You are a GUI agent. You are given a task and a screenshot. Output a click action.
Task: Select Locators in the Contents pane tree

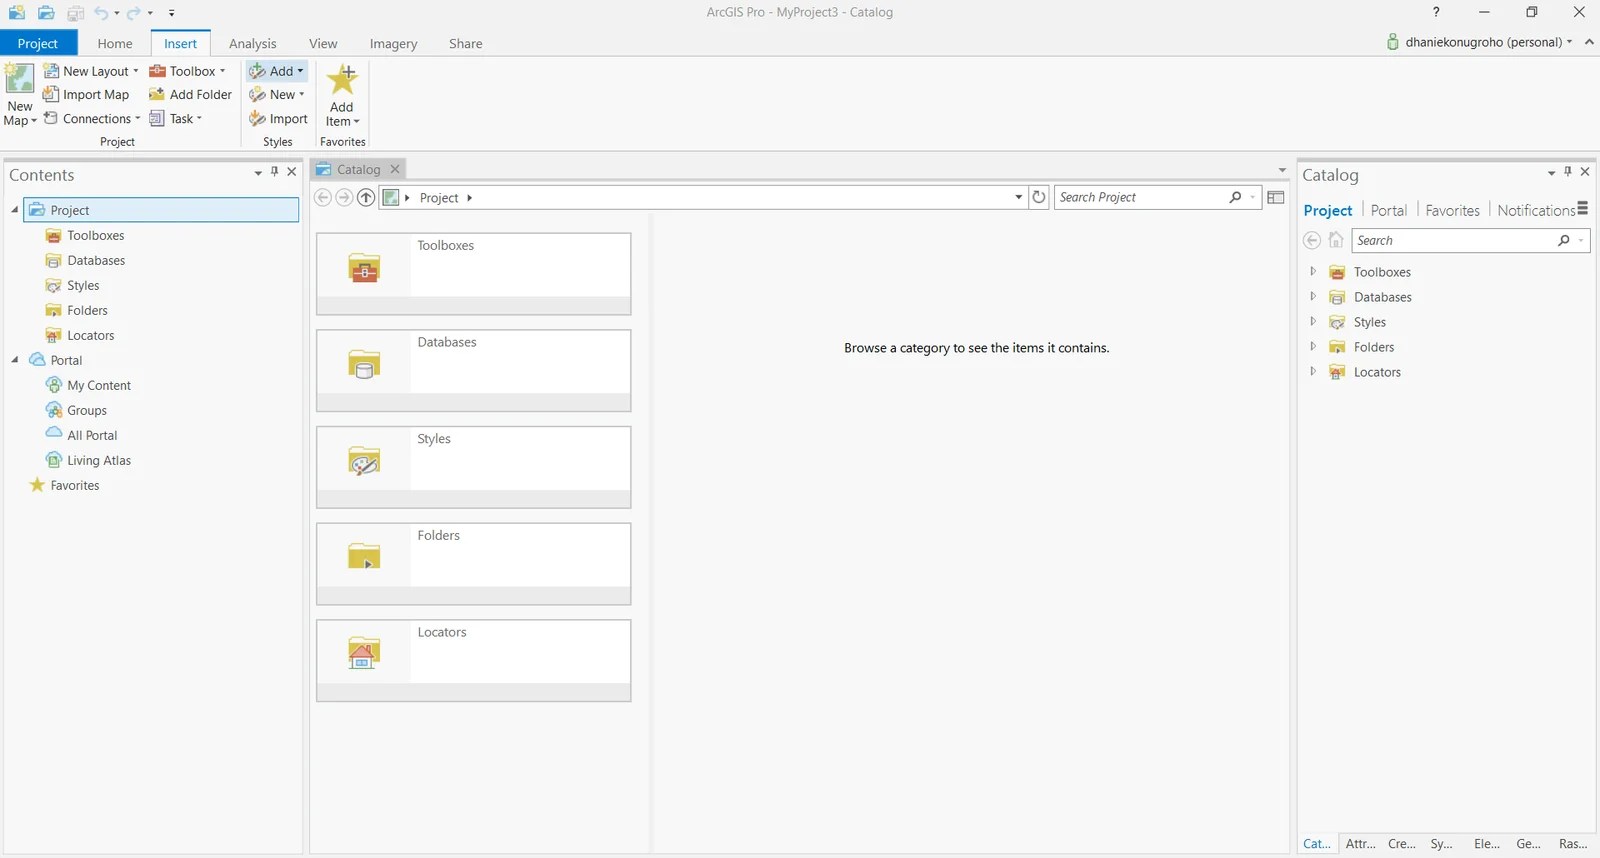click(90, 335)
